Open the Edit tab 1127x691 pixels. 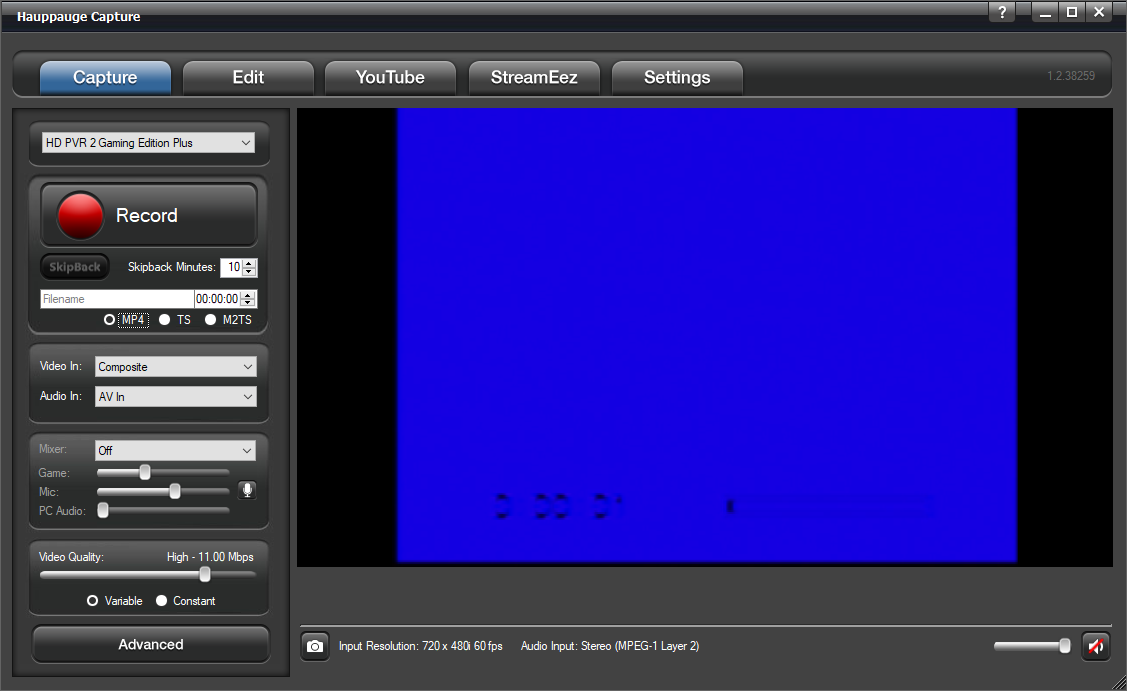(248, 78)
